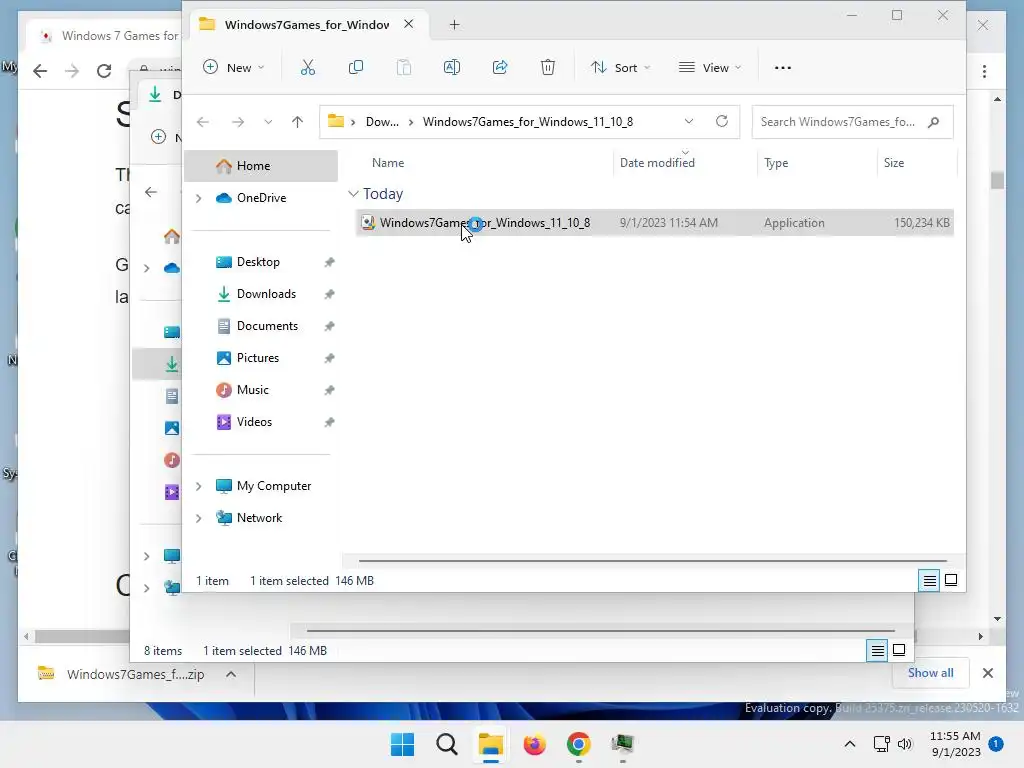Click the rightmost pinned app icon on the taskbar

point(622,744)
